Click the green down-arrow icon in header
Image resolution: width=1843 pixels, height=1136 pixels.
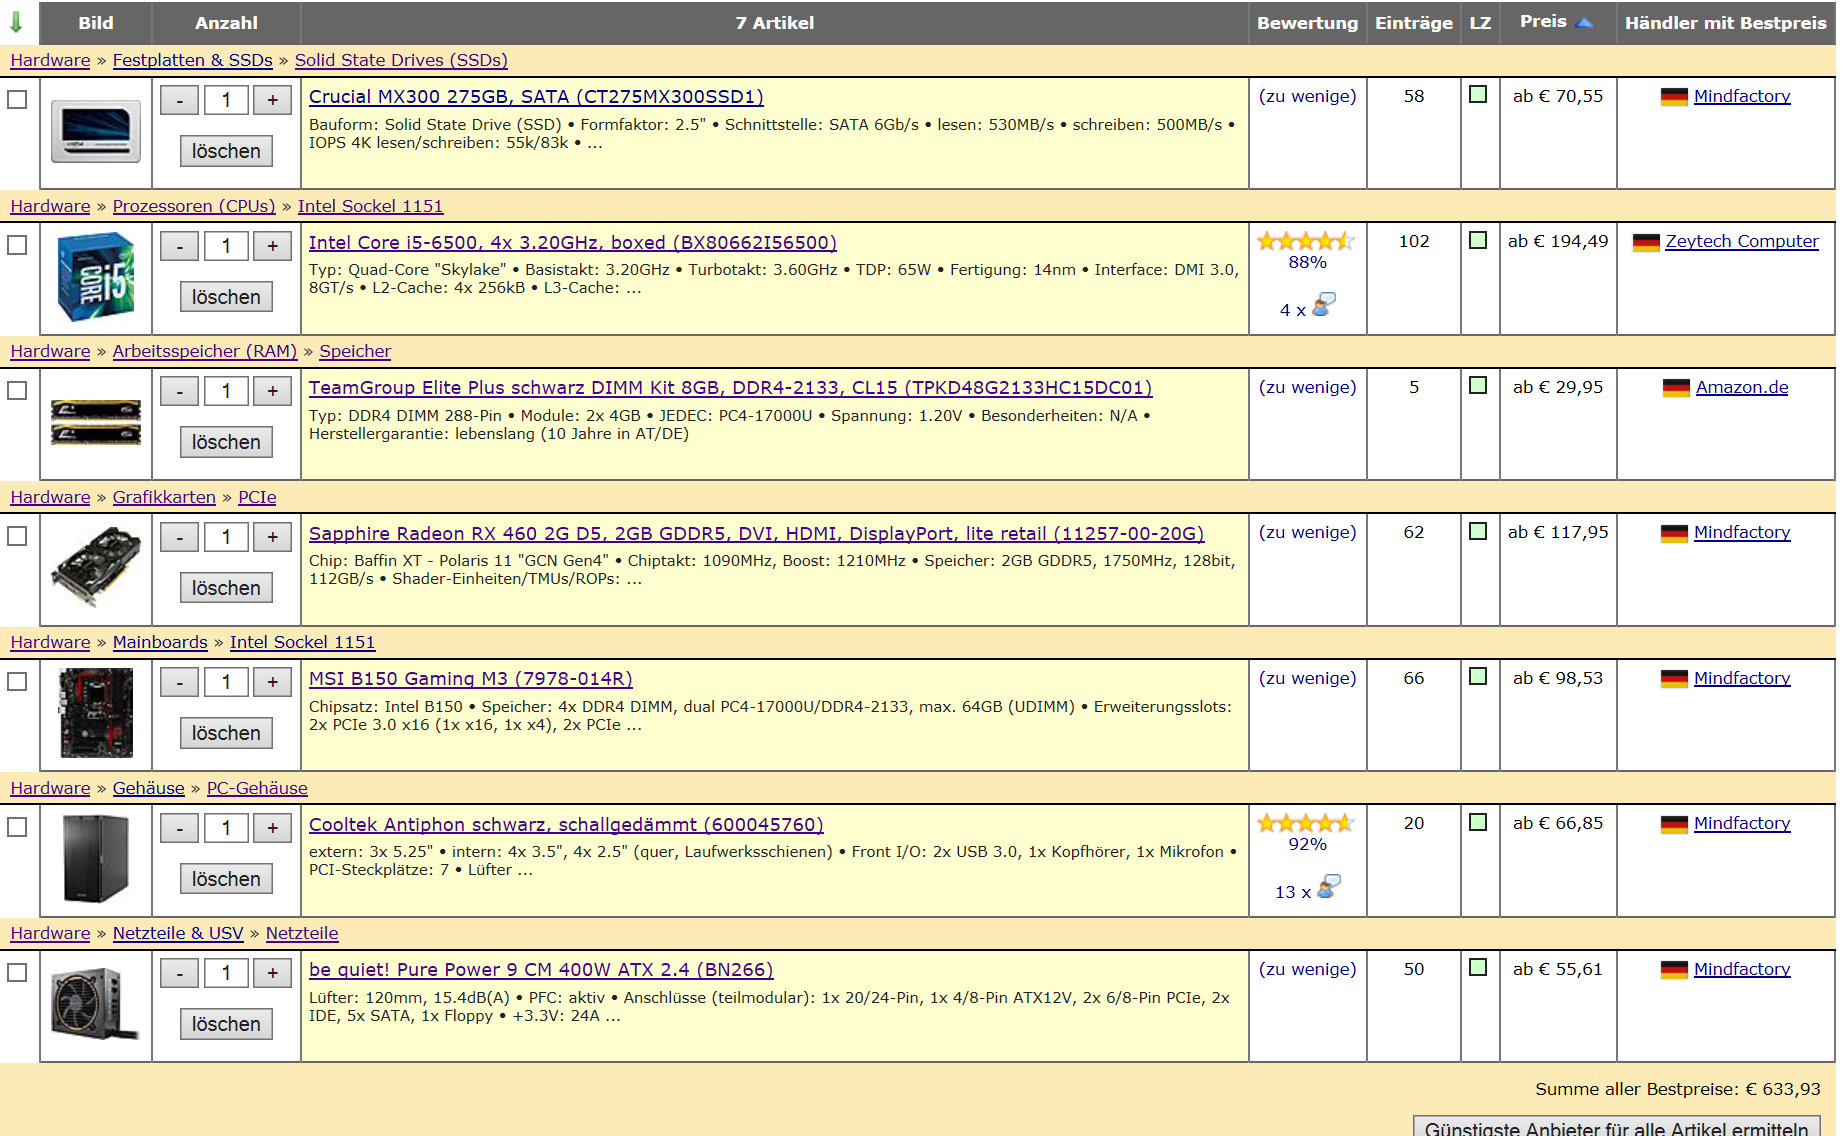16,22
